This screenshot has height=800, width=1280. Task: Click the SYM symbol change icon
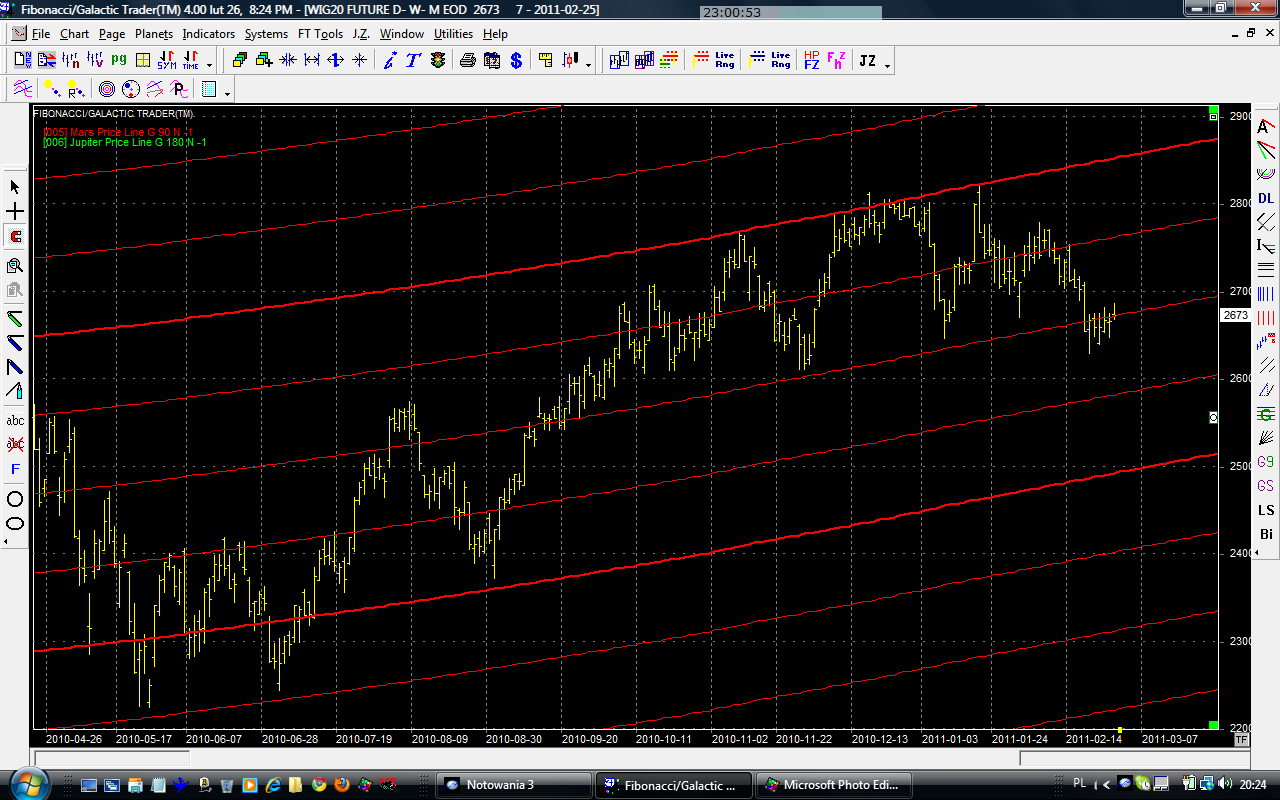click(166, 60)
